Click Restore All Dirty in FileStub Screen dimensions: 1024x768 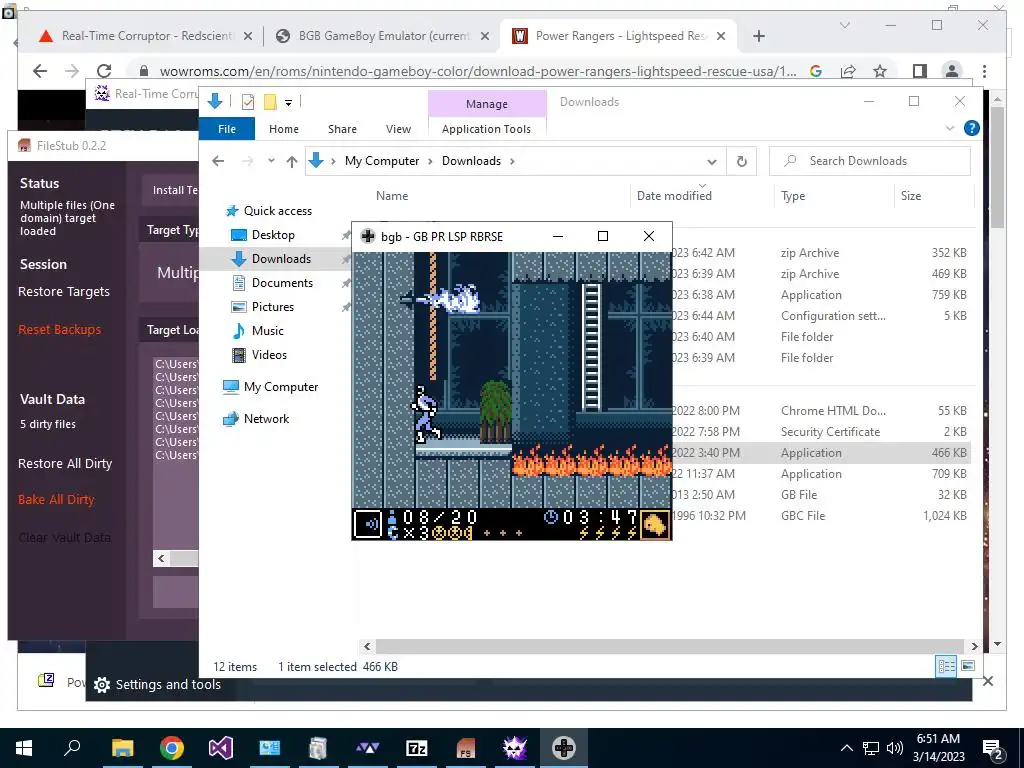click(x=65, y=464)
